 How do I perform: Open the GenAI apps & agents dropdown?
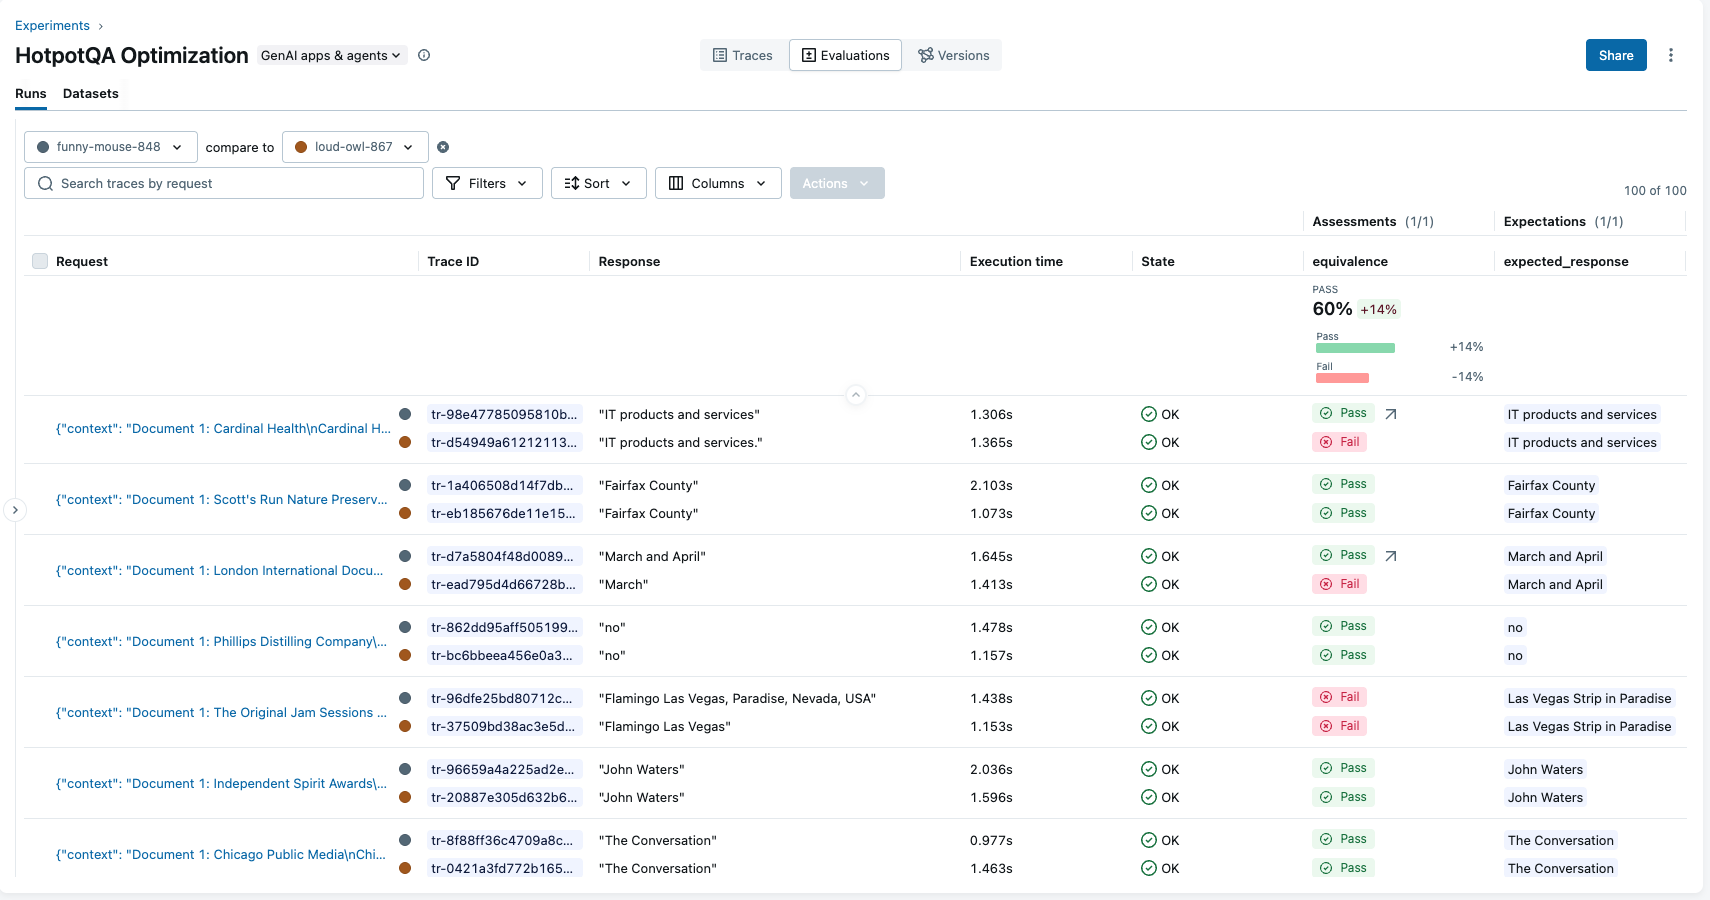[x=330, y=55]
